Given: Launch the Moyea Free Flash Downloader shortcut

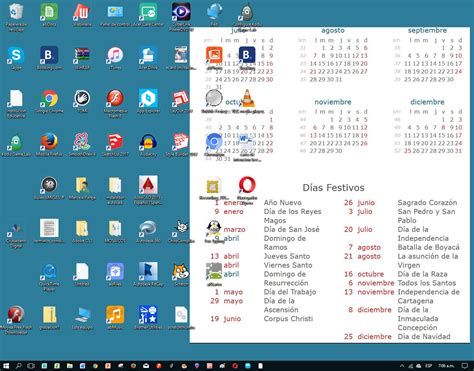Looking at the screenshot, I should pyautogui.click(x=16, y=314).
